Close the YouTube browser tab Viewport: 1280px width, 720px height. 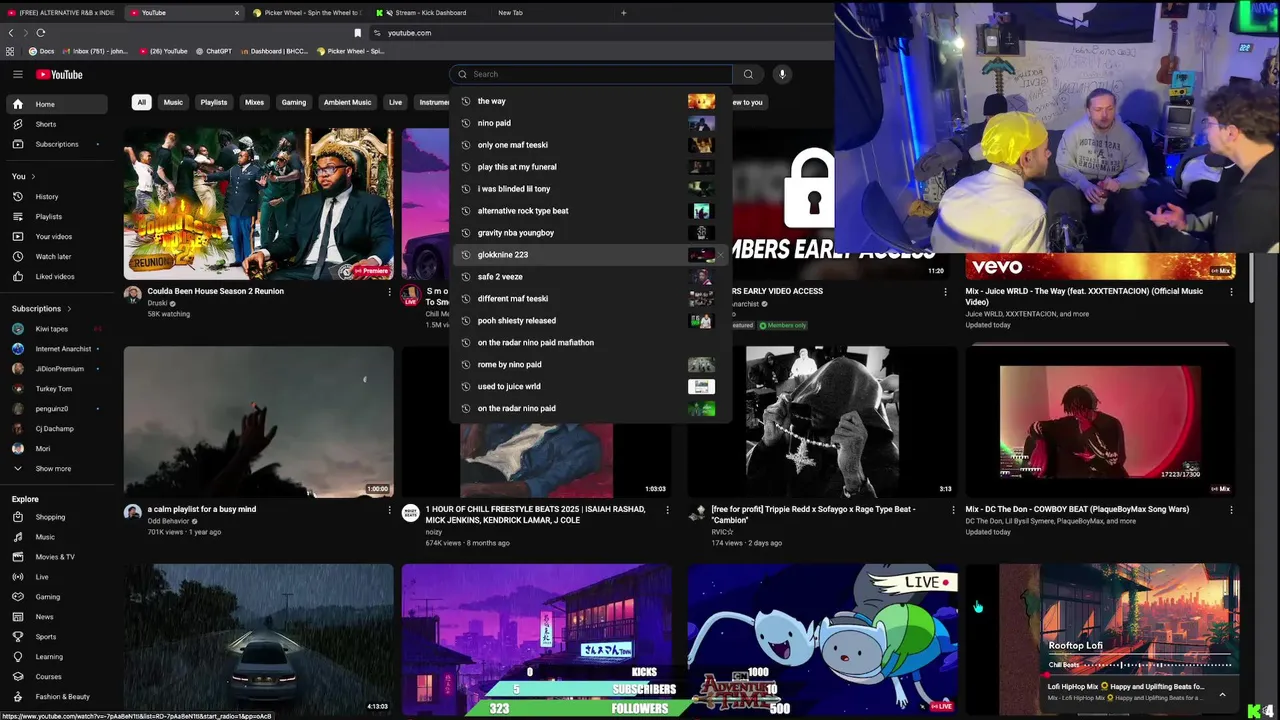(237, 13)
